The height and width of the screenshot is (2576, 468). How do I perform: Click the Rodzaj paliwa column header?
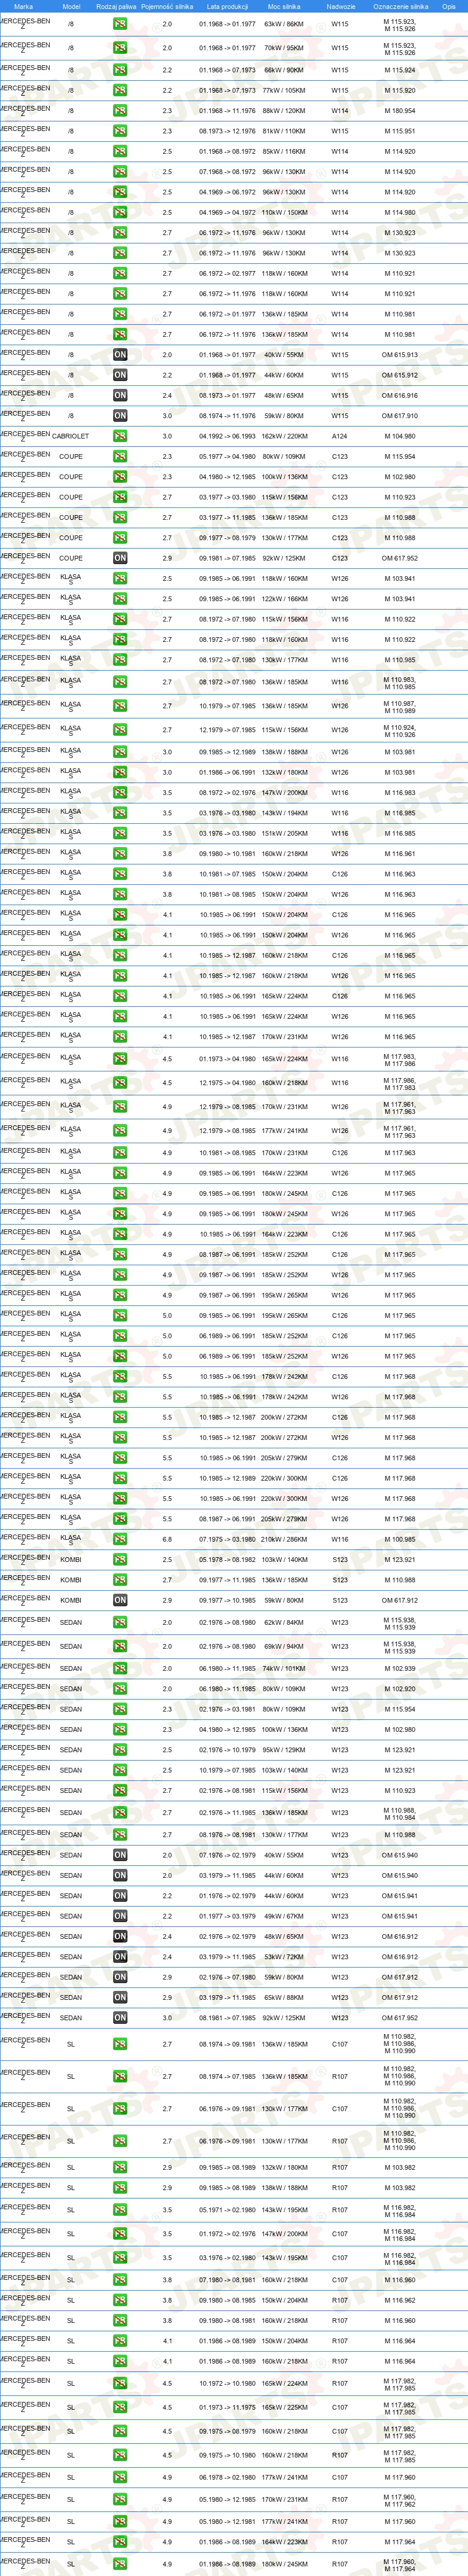point(116,6)
